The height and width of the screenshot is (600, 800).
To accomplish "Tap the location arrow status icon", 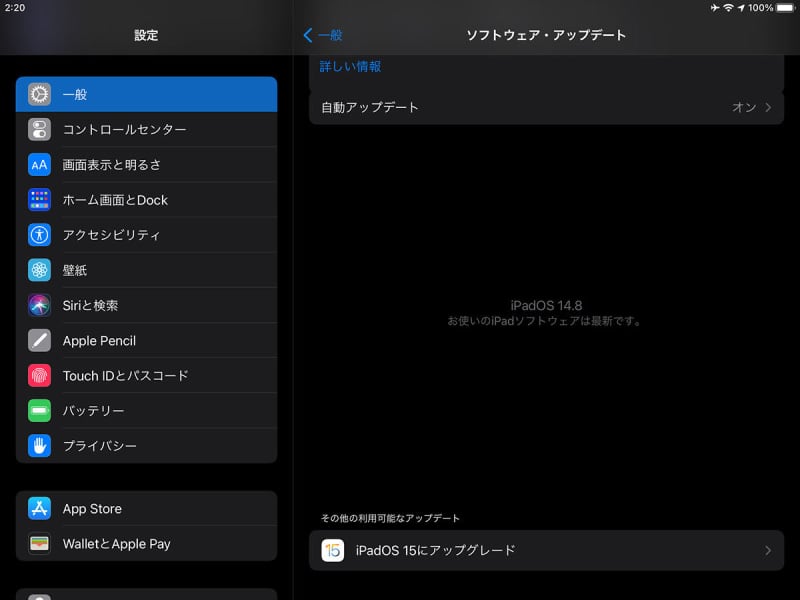I will click(x=741, y=8).
